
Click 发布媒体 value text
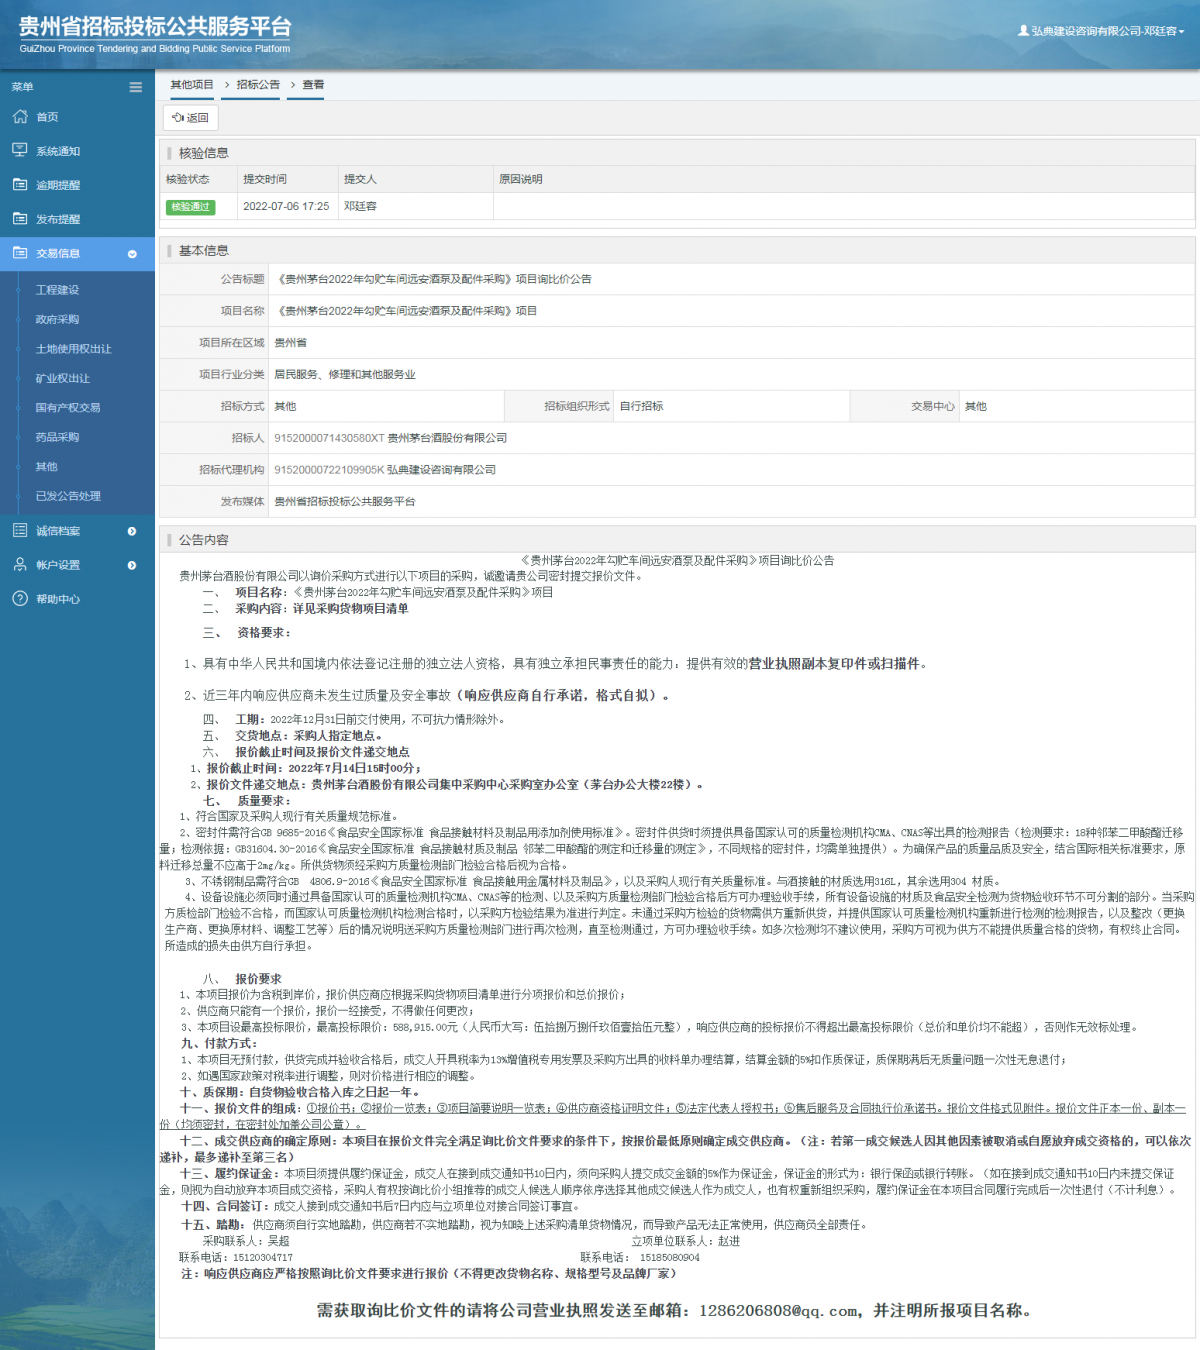[345, 502]
